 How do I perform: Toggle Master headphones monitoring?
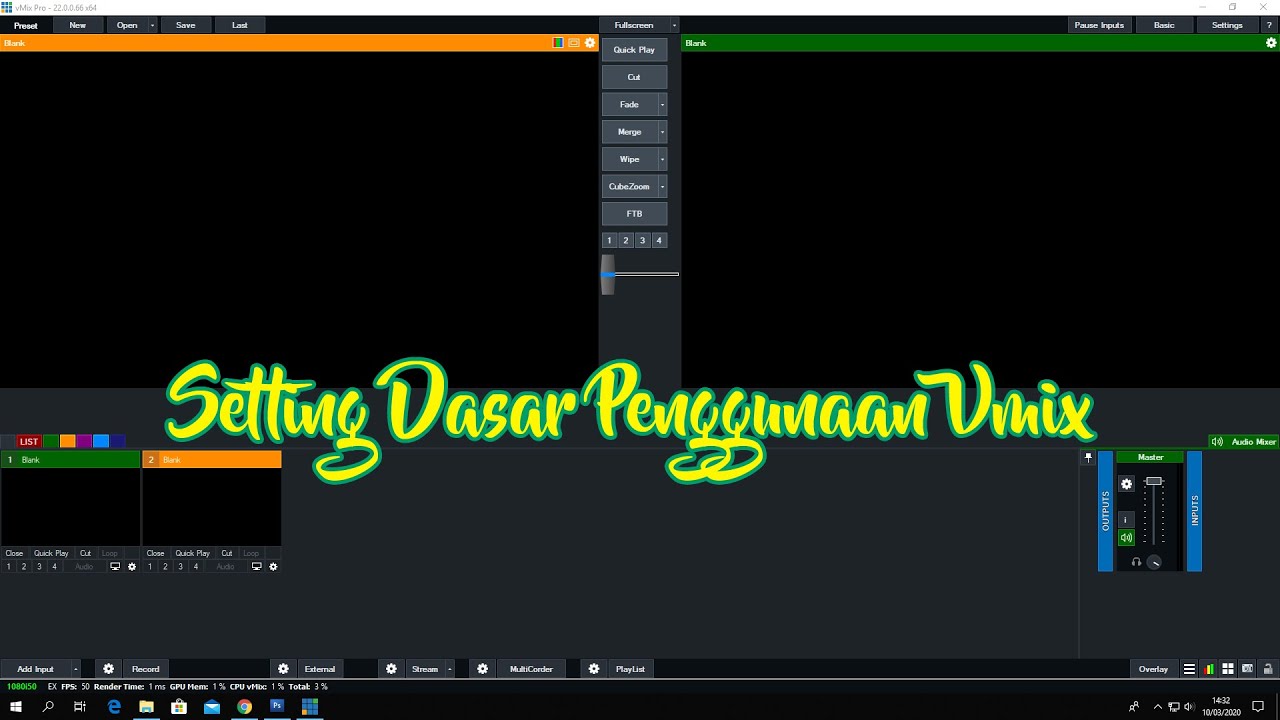1136,562
